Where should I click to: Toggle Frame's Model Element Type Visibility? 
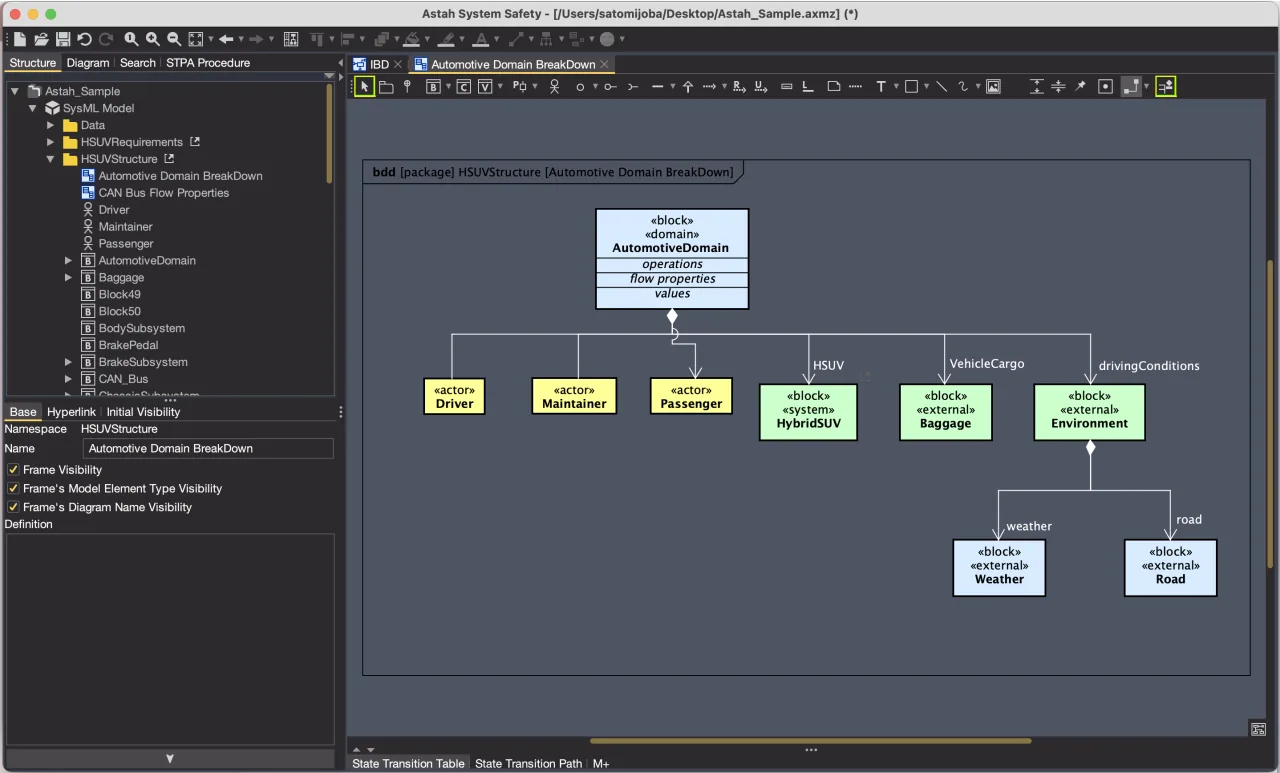[13, 489]
